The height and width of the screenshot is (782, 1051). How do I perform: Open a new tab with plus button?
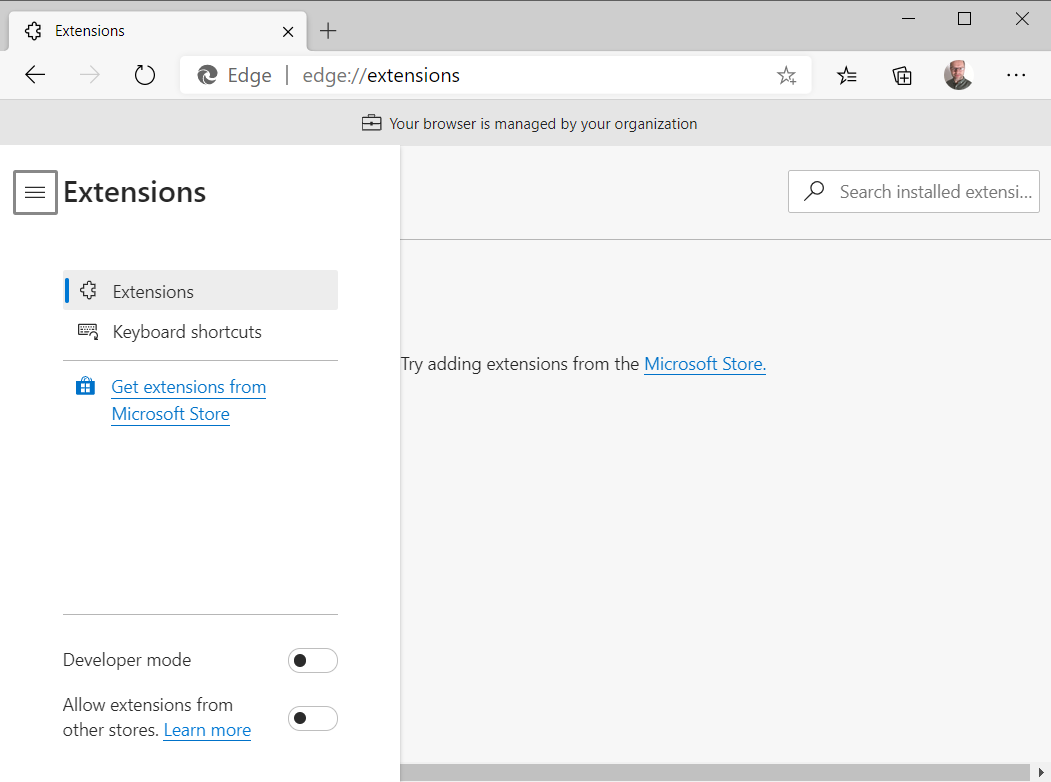[x=328, y=31]
